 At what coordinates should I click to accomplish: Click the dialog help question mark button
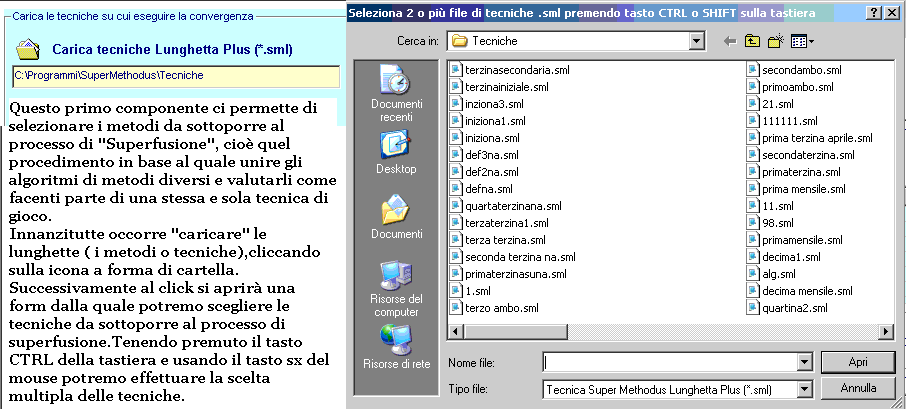(x=875, y=12)
